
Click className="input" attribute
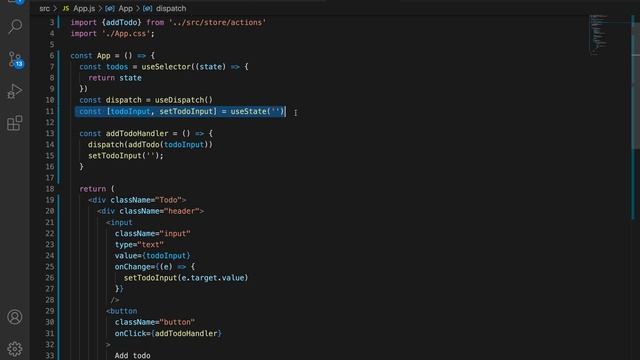[x=153, y=233]
